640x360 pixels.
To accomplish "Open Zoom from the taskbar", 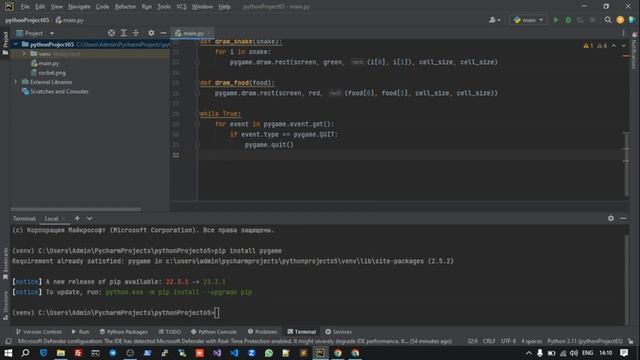I will click(x=251, y=353).
